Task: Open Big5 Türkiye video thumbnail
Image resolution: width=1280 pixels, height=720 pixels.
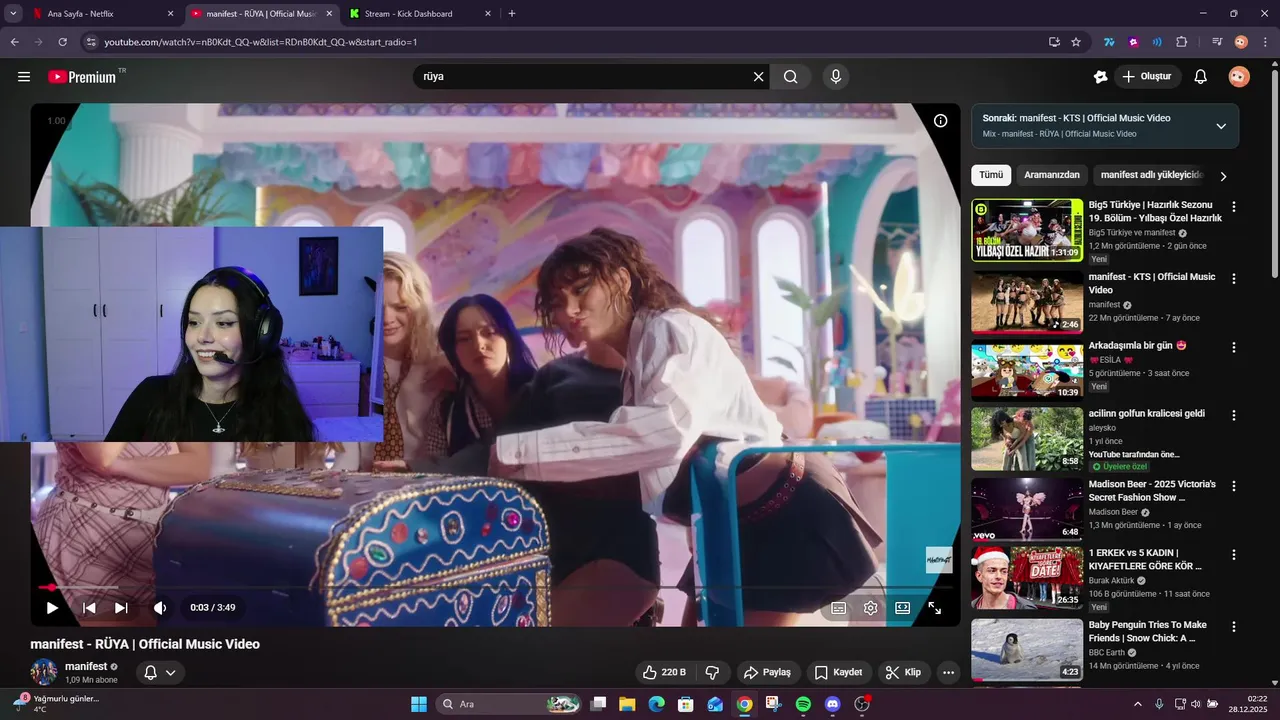Action: tap(1027, 231)
